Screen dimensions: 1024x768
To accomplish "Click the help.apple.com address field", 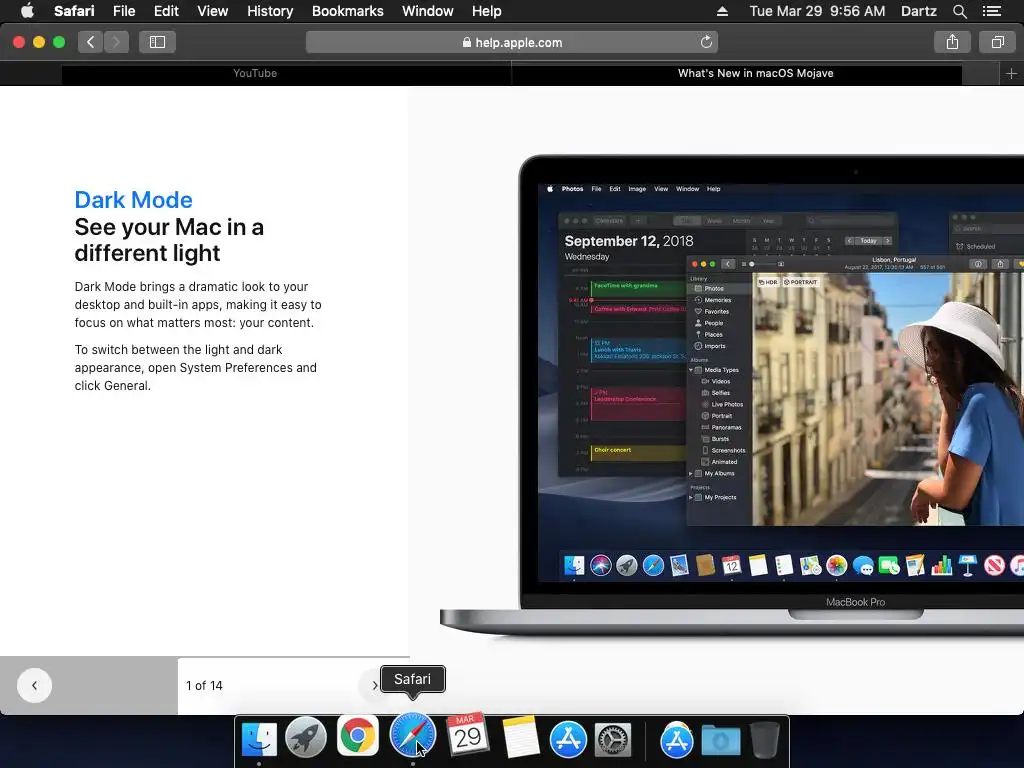I will [x=512, y=42].
